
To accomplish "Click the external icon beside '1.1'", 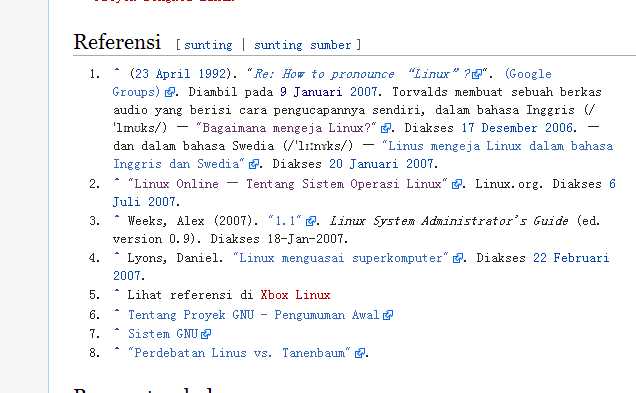I will tap(311, 221).
